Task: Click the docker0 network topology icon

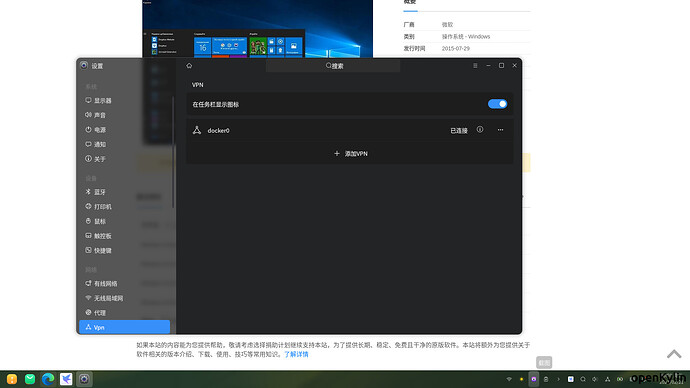Action: tap(197, 130)
